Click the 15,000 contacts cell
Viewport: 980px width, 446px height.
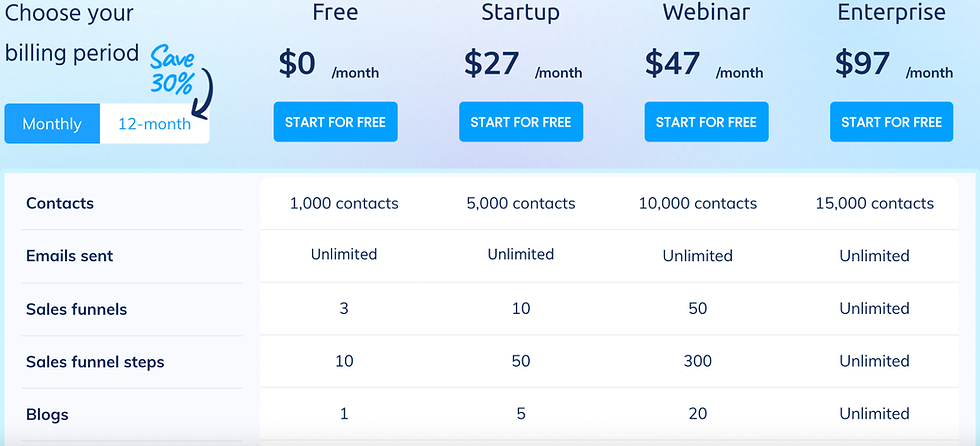pos(875,204)
